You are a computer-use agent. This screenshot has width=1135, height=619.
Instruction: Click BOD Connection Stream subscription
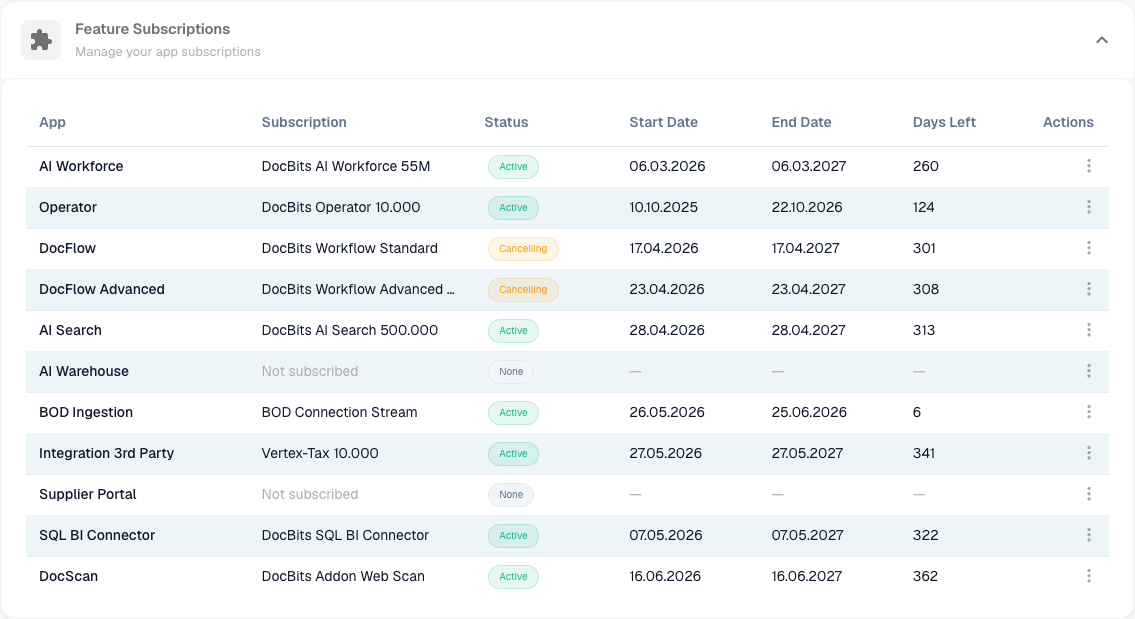[339, 413]
